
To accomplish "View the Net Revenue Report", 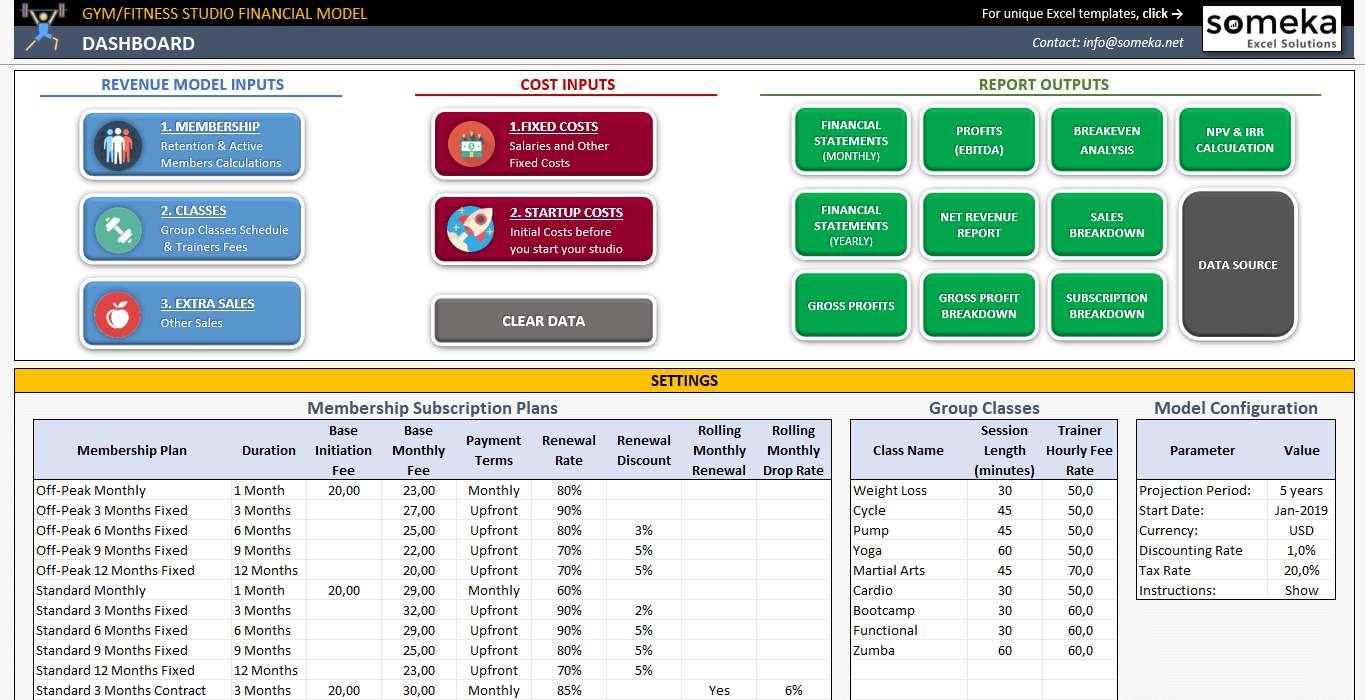I will coord(979,225).
